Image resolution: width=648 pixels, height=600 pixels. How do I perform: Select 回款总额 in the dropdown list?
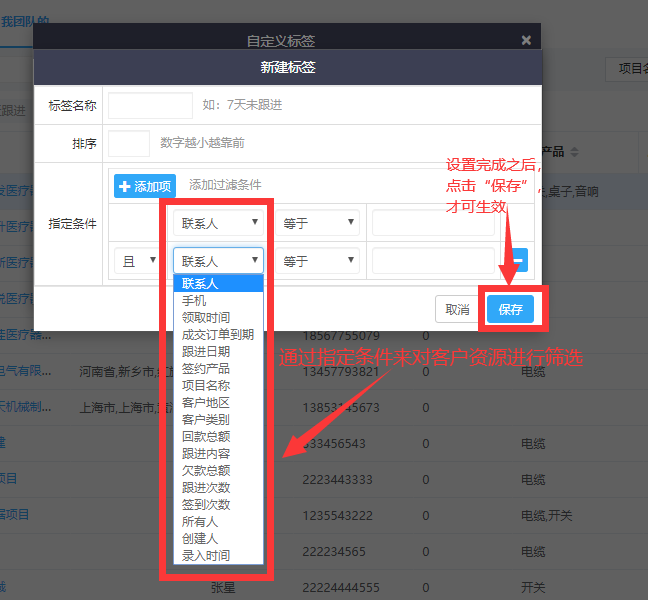tap(218, 436)
